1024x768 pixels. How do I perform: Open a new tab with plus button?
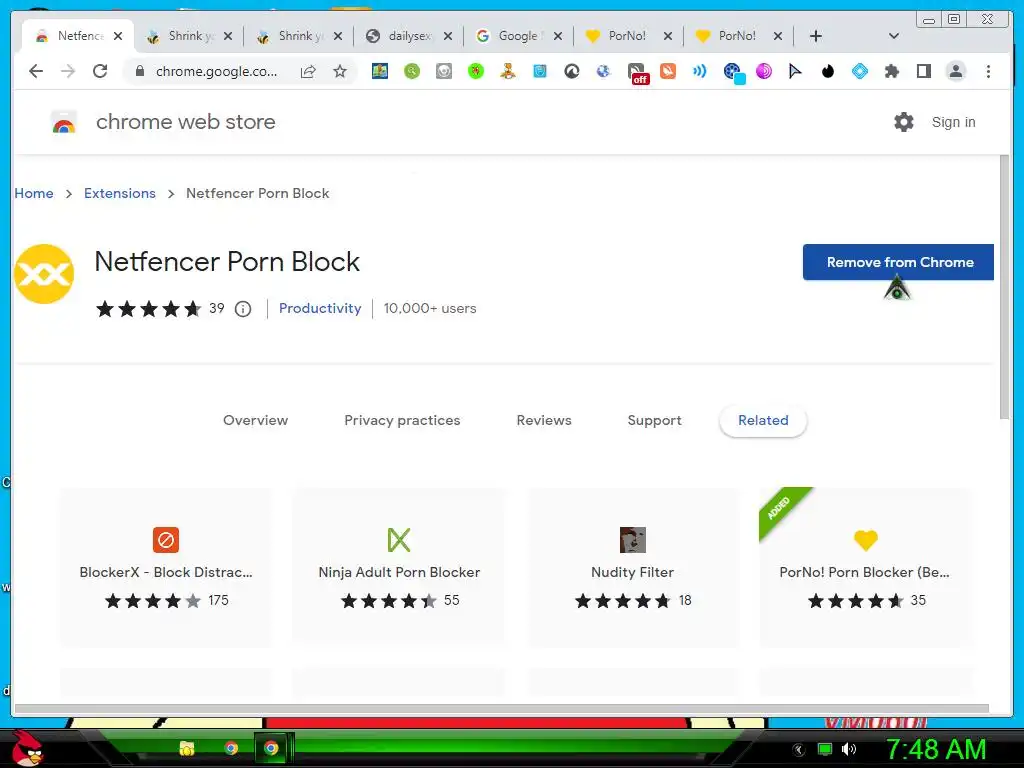tap(816, 36)
